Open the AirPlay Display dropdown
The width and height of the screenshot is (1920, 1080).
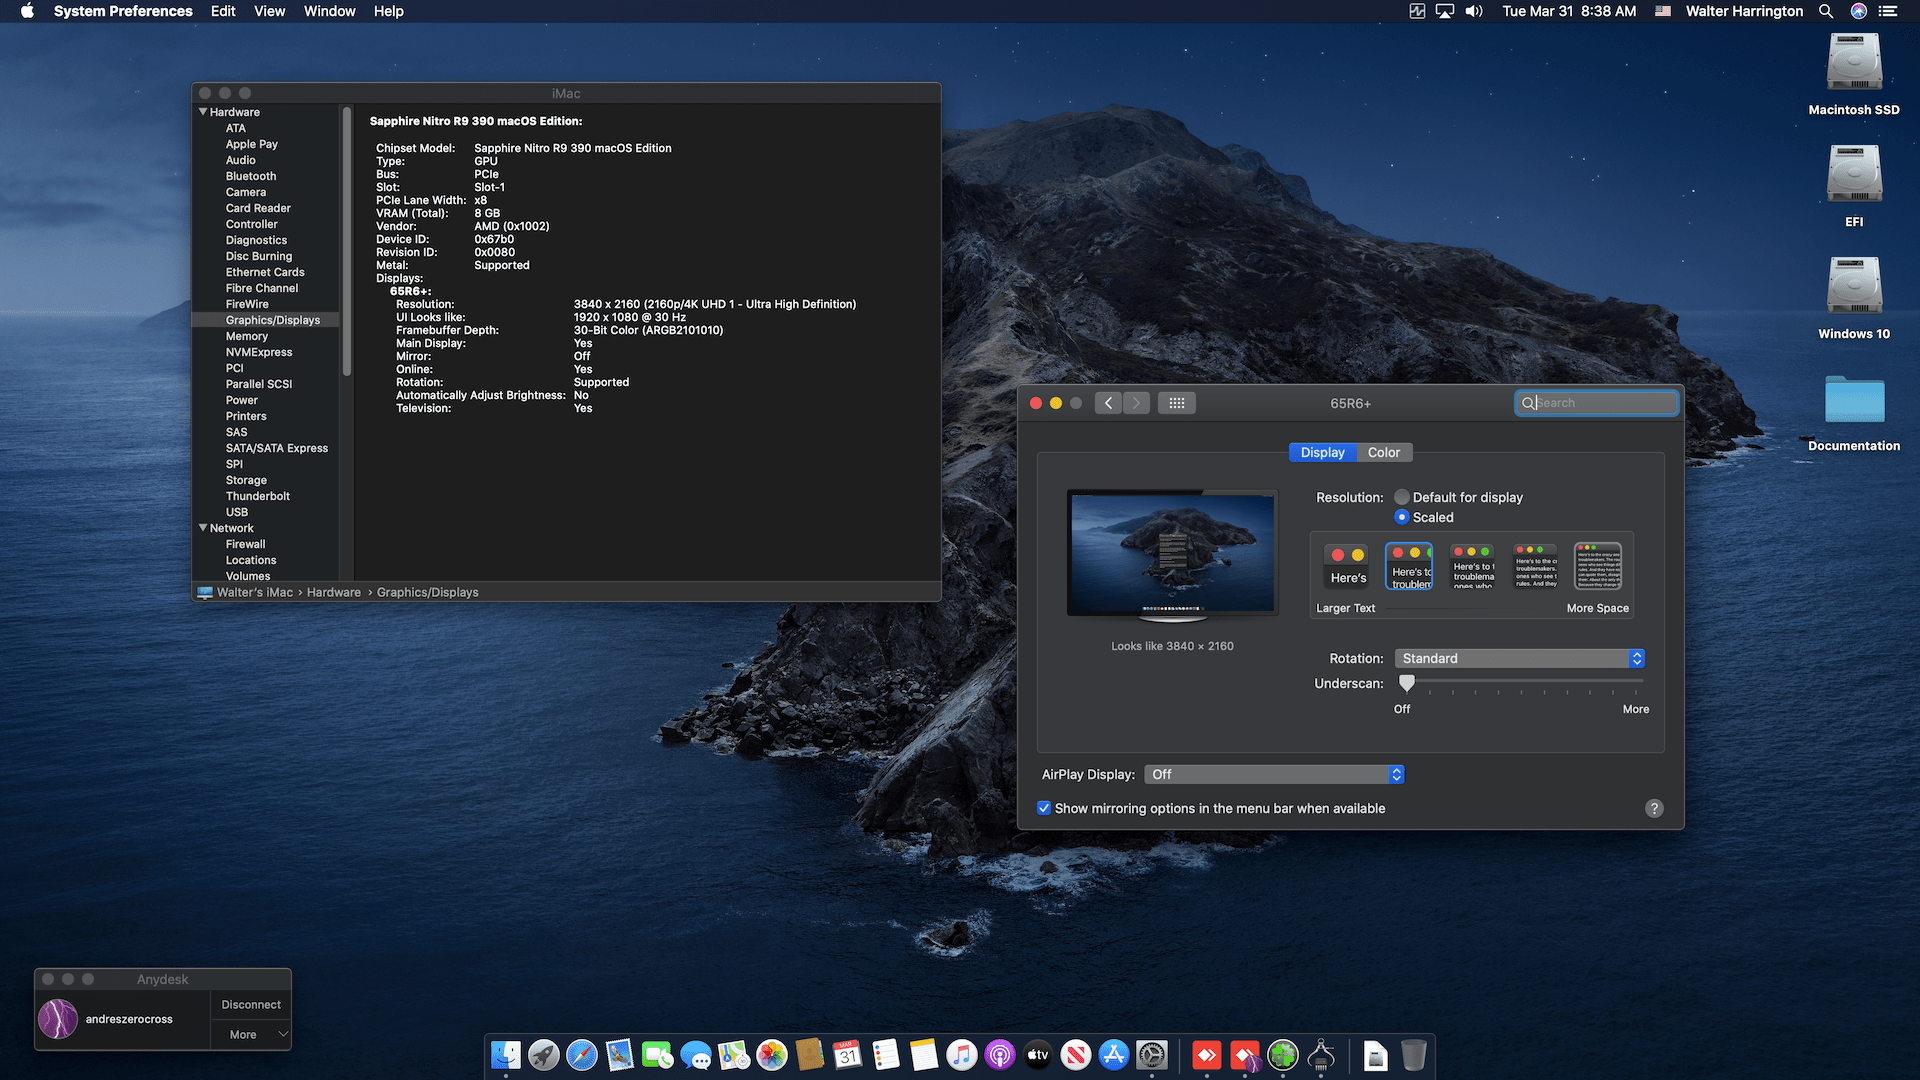click(1274, 774)
